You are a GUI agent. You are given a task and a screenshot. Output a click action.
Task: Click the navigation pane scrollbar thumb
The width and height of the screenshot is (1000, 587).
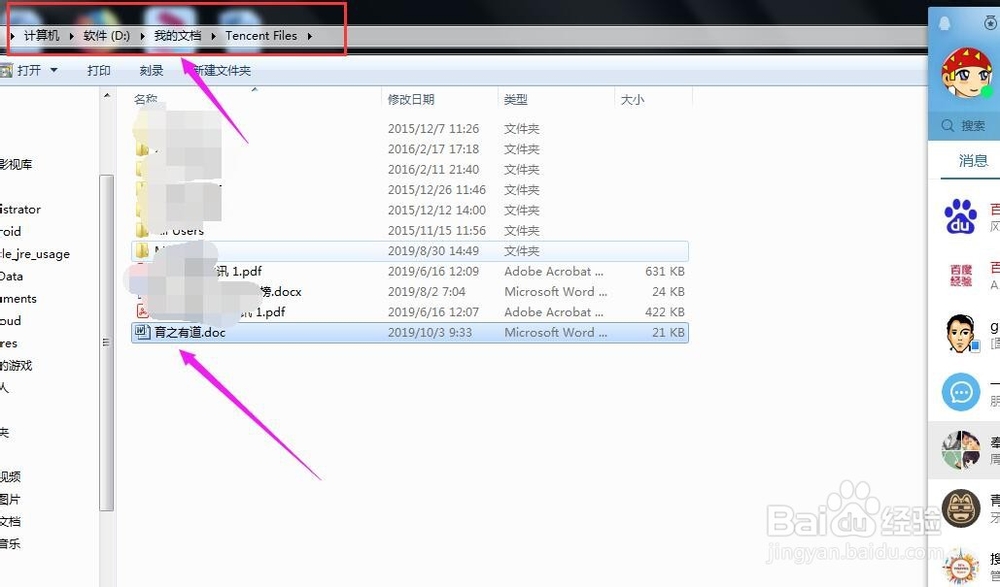(x=107, y=343)
